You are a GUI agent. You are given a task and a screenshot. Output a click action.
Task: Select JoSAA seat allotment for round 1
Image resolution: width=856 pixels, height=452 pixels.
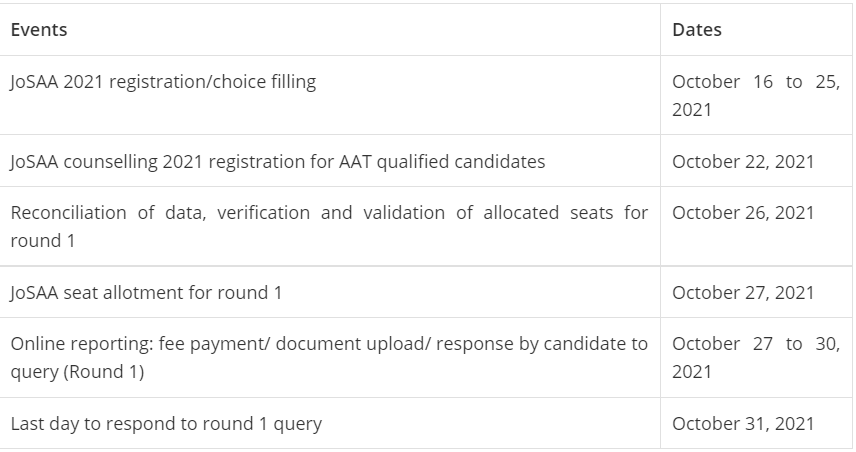coord(146,293)
